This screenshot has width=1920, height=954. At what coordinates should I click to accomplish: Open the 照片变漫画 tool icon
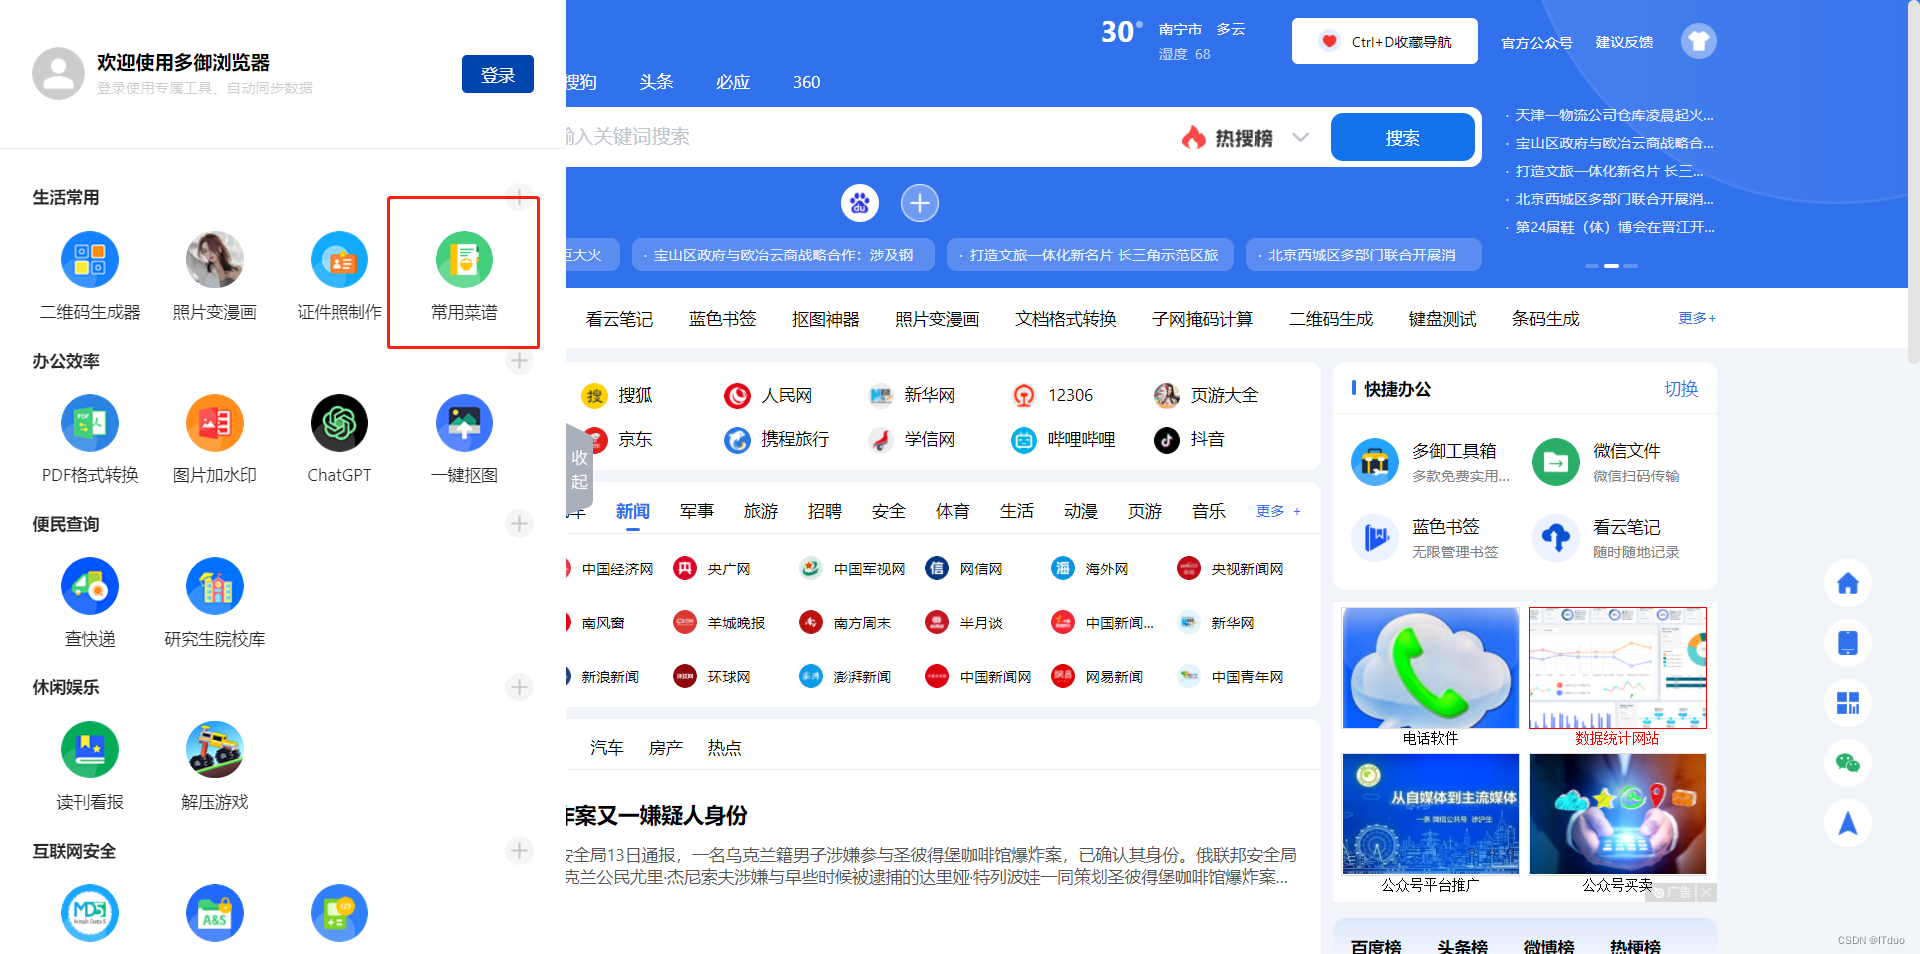tap(215, 259)
